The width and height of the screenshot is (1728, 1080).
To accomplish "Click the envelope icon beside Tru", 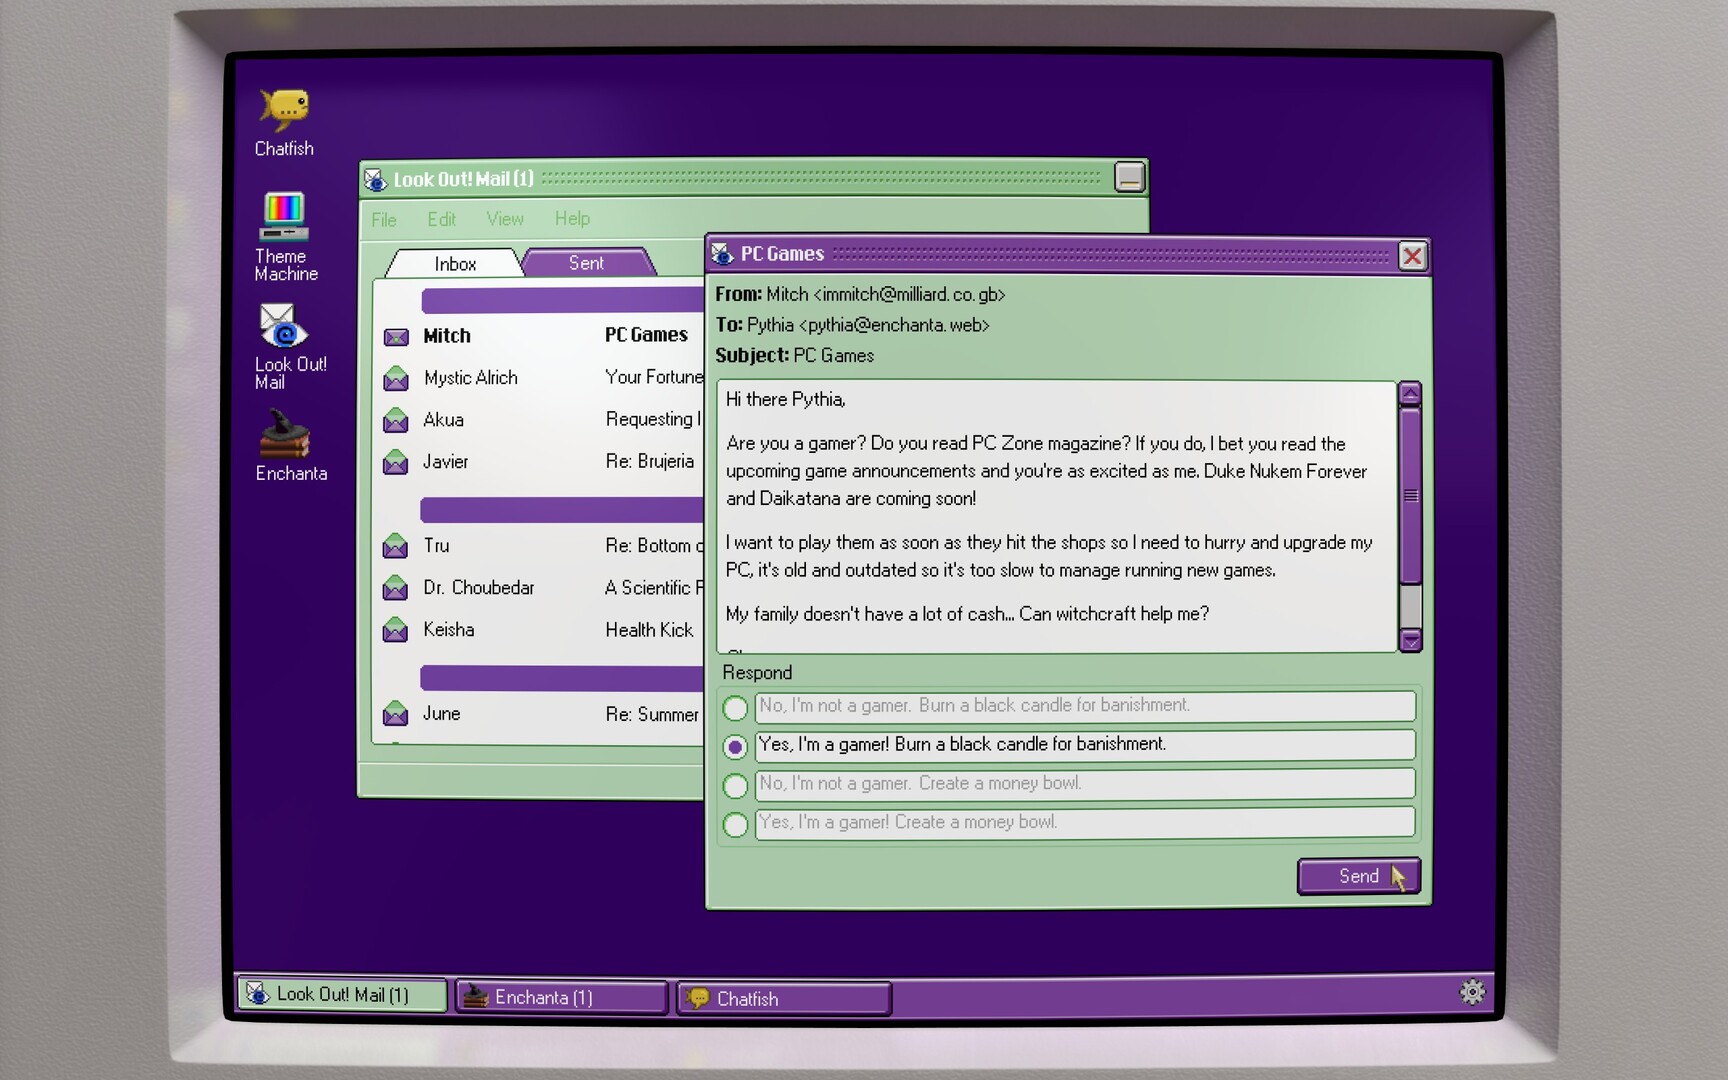I will point(396,546).
